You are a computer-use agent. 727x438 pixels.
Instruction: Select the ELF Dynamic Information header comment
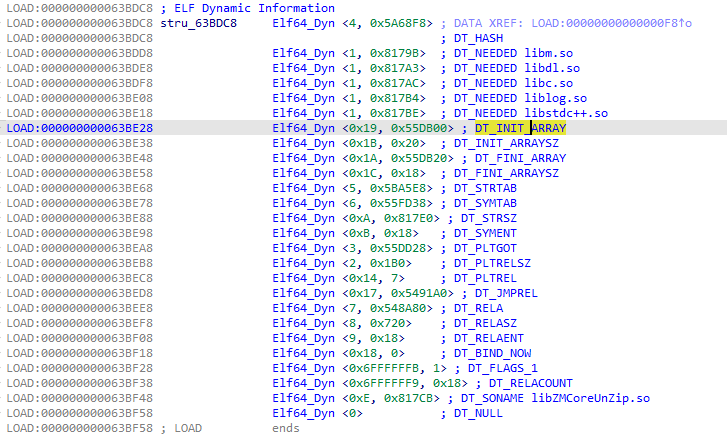coord(248,8)
